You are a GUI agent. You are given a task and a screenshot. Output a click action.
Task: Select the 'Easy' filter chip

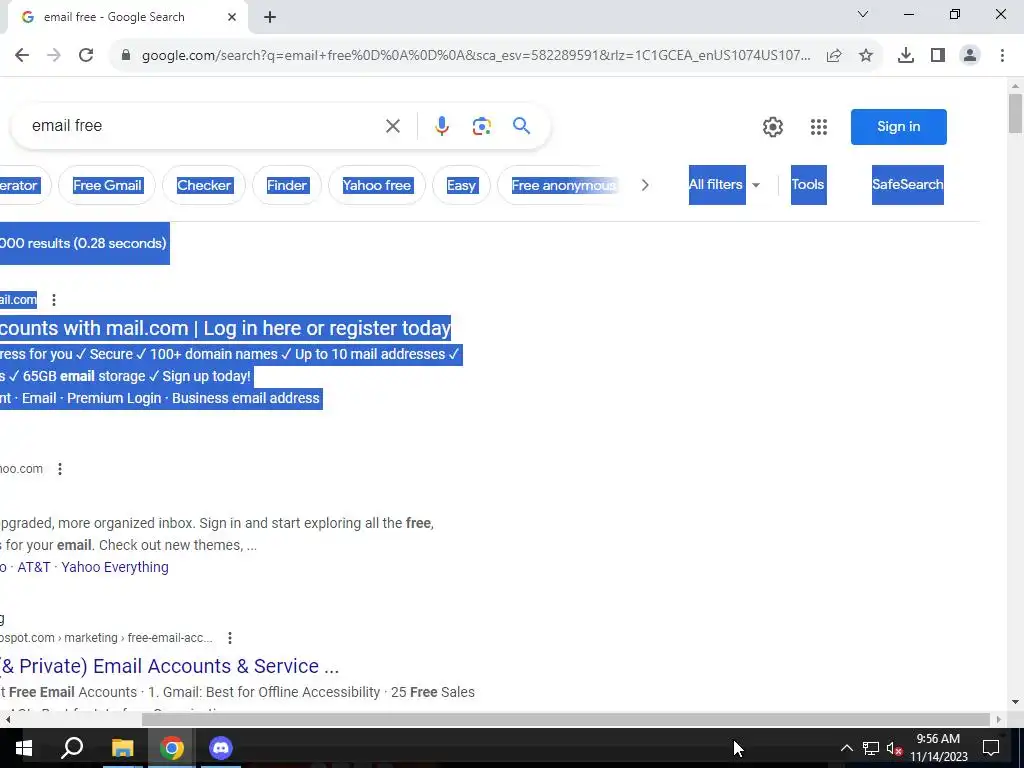[x=461, y=185]
